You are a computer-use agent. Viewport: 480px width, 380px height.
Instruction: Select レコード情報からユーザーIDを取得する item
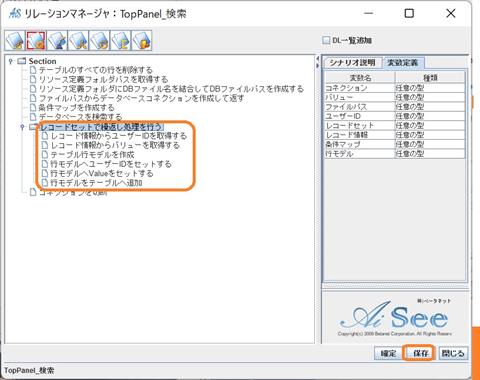coord(119,136)
